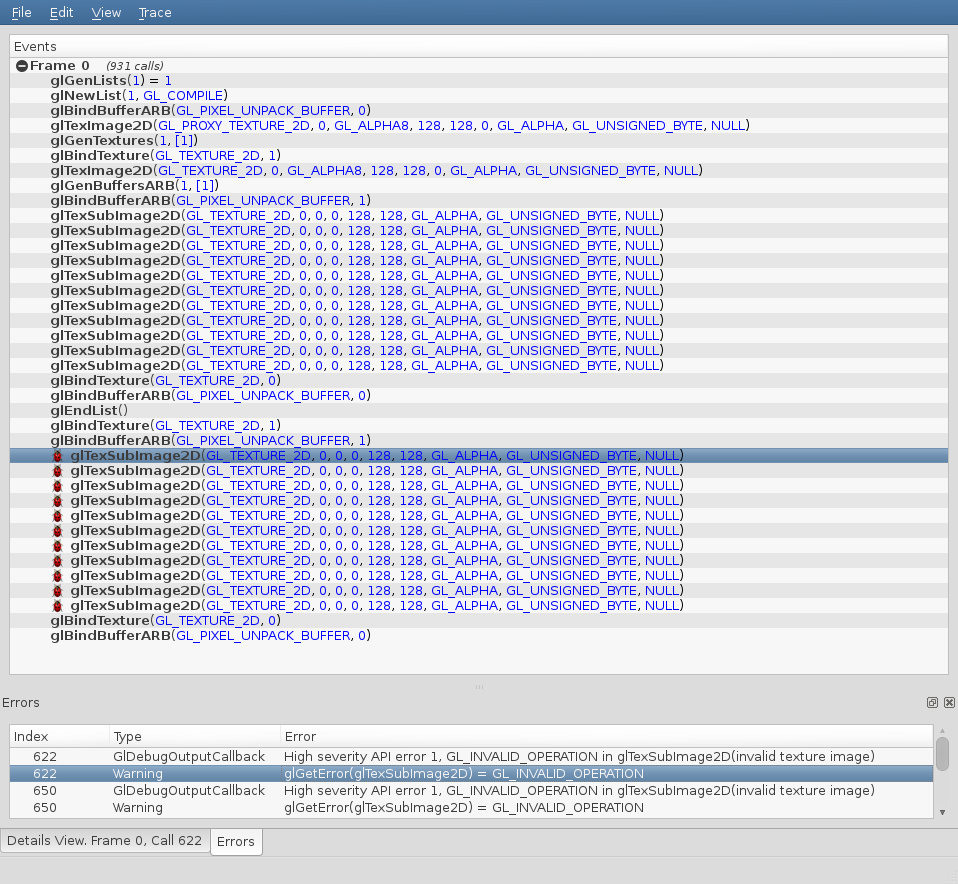The height and width of the screenshot is (884, 958).
Task: Select the glNewList call in the events list
Action: 139,96
